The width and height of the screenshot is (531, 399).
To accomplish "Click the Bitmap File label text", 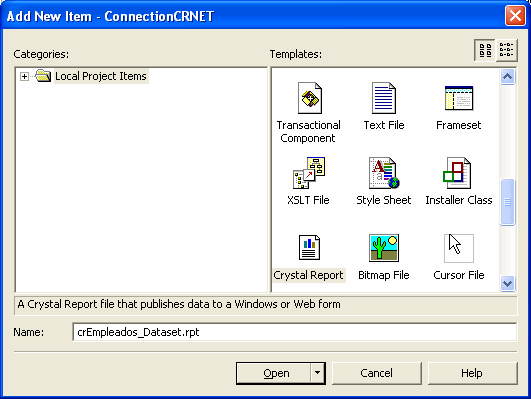I will pos(384,275).
